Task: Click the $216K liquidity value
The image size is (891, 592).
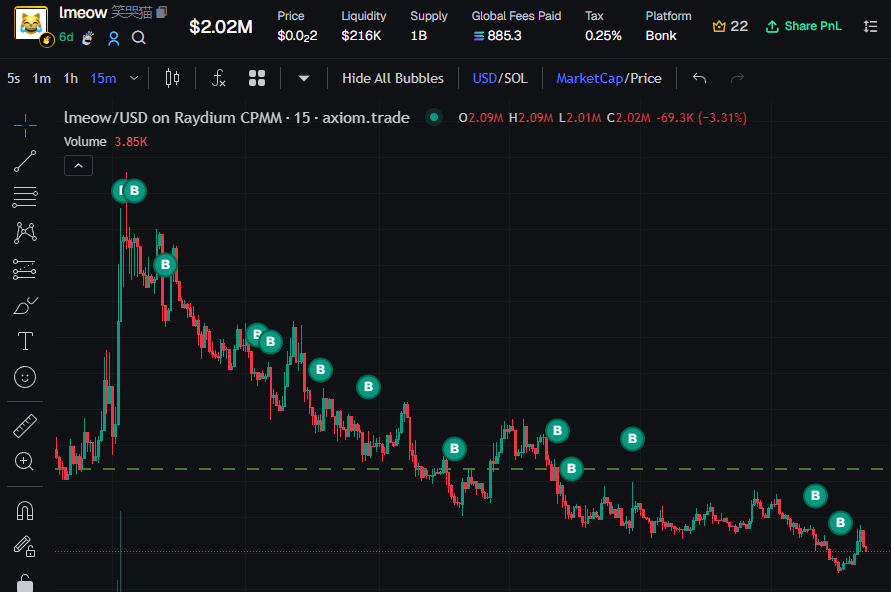Action: (x=361, y=36)
